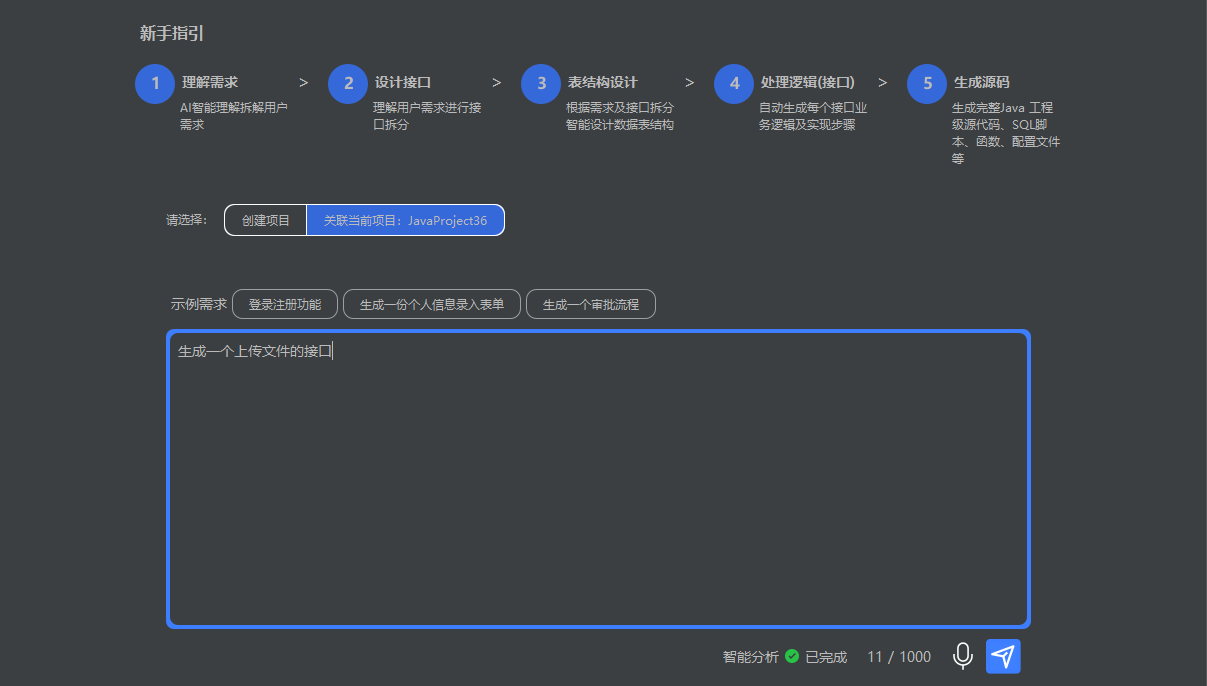Click the green check icon beside 已完成
This screenshot has height=686, width=1207.
pos(792,657)
